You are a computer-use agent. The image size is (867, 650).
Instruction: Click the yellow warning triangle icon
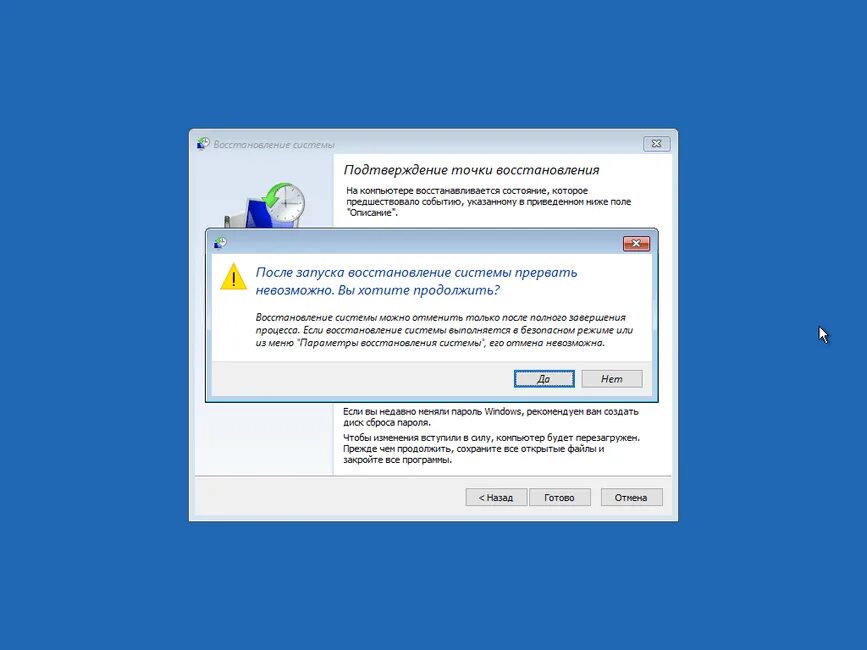(x=233, y=277)
